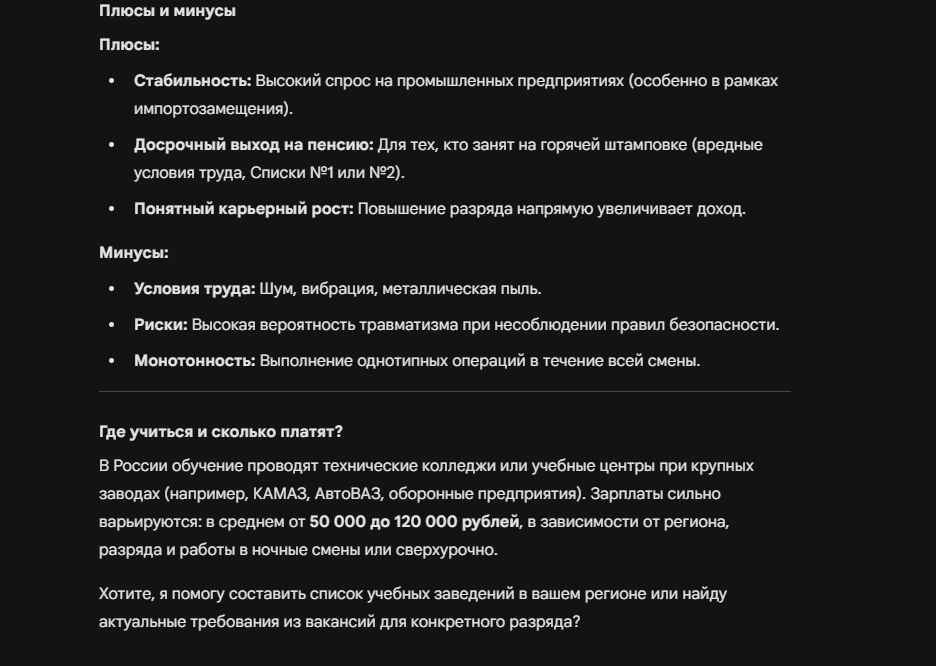This screenshot has width=936, height=666.
Task: Click the bold salary text '50 000 до 120 000 рублей'
Action: coord(414,522)
